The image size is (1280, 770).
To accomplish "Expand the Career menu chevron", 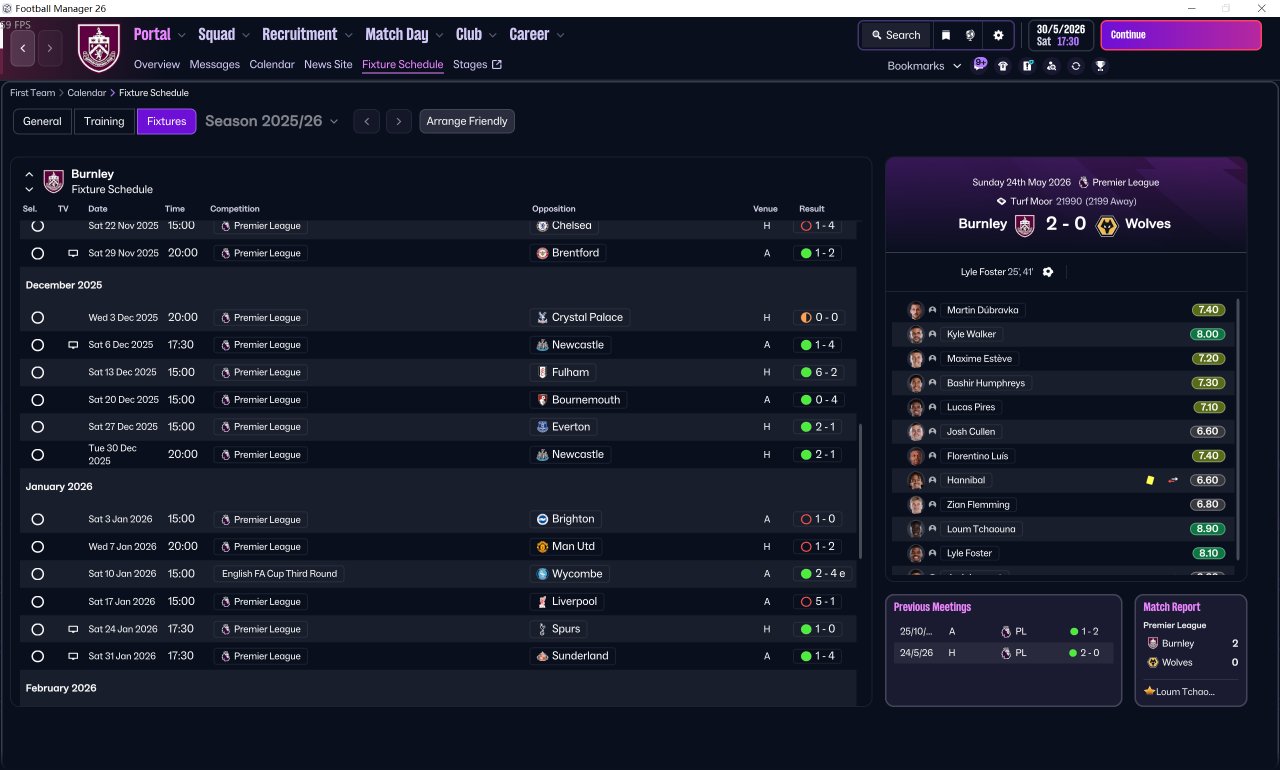I will point(560,35).
